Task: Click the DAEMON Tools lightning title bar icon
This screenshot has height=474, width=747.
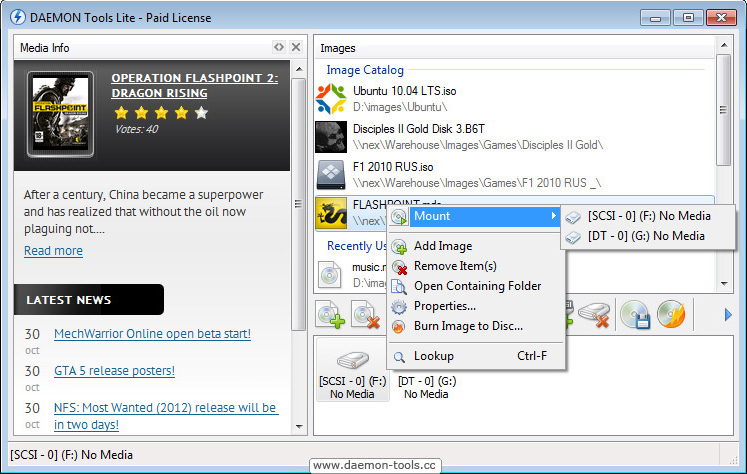Action: tap(18, 17)
